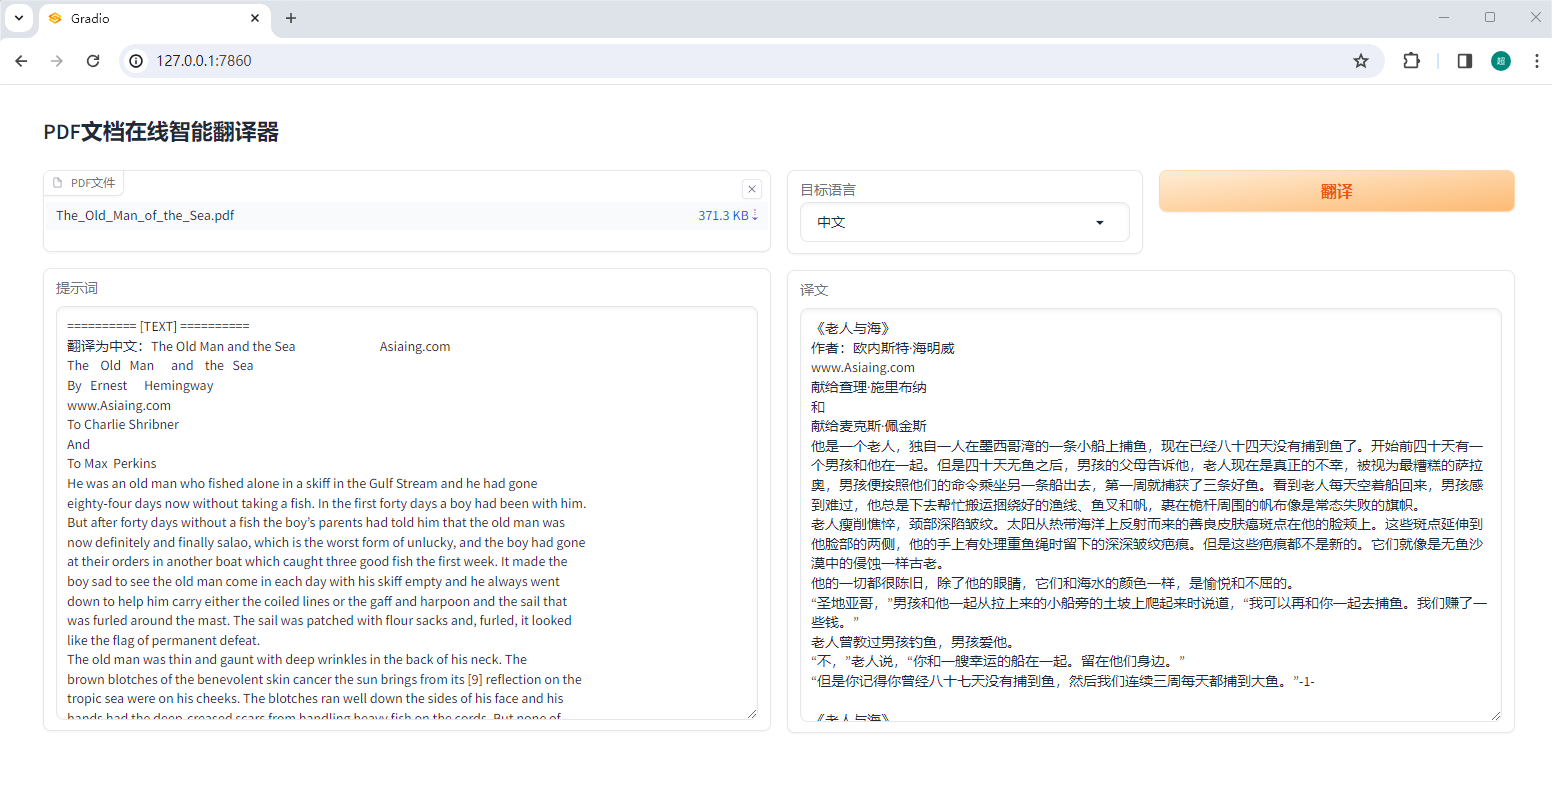The width and height of the screenshot is (1552, 785).
Task: Open the Chrome three-dot menu
Action: click(x=1536, y=61)
